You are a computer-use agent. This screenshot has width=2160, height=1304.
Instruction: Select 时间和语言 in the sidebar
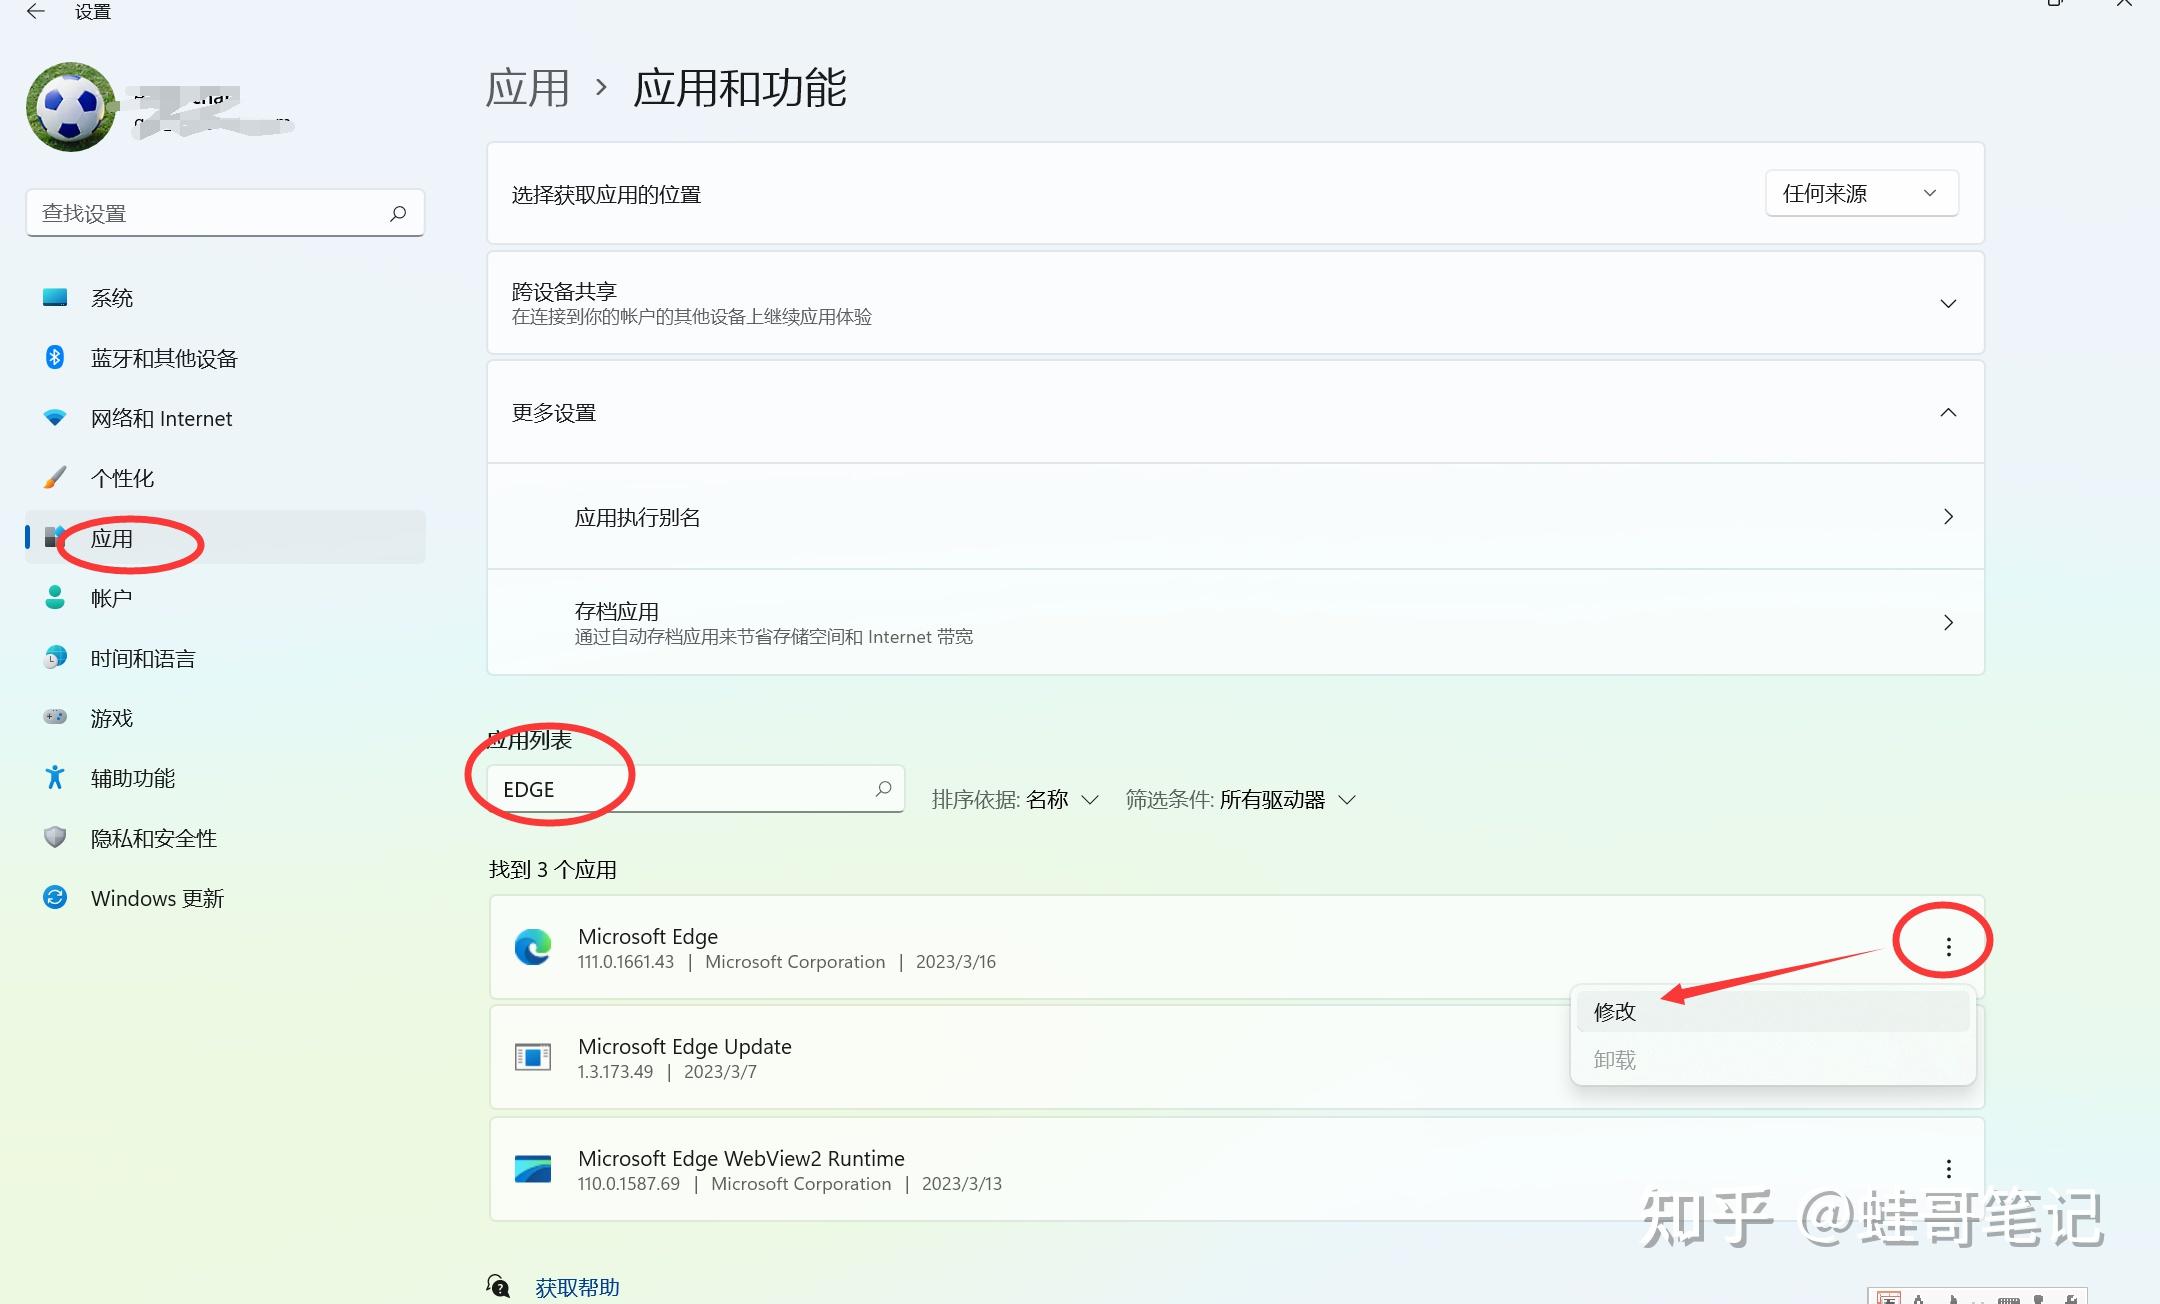tap(141, 658)
